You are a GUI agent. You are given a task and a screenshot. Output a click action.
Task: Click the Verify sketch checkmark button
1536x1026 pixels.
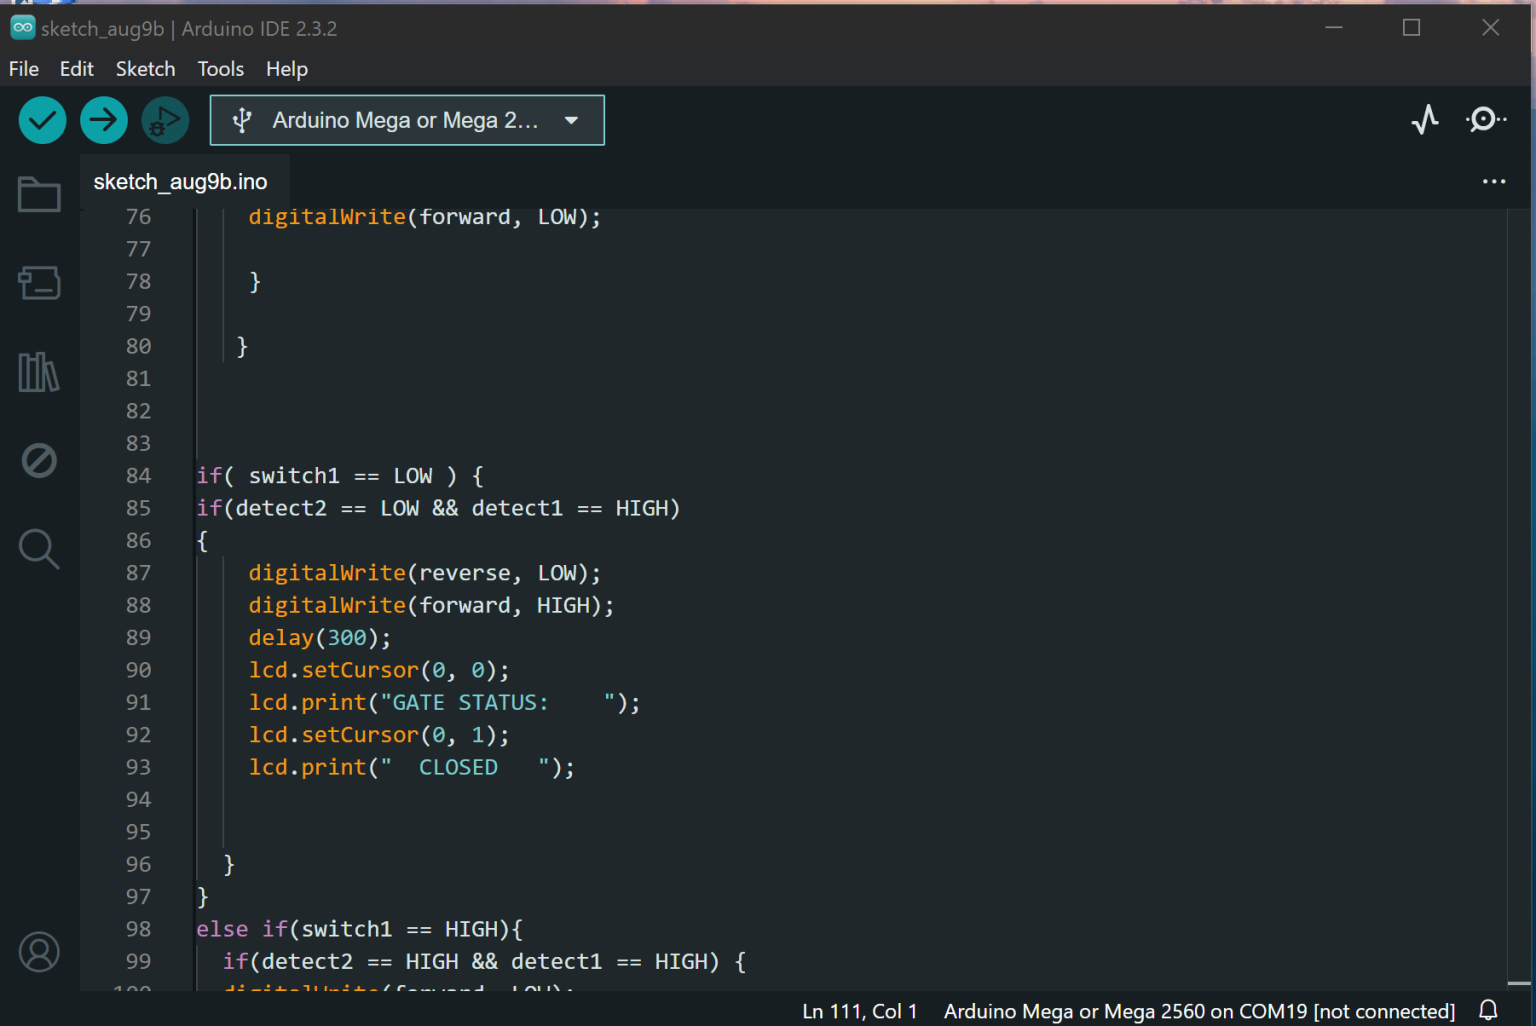coord(42,121)
